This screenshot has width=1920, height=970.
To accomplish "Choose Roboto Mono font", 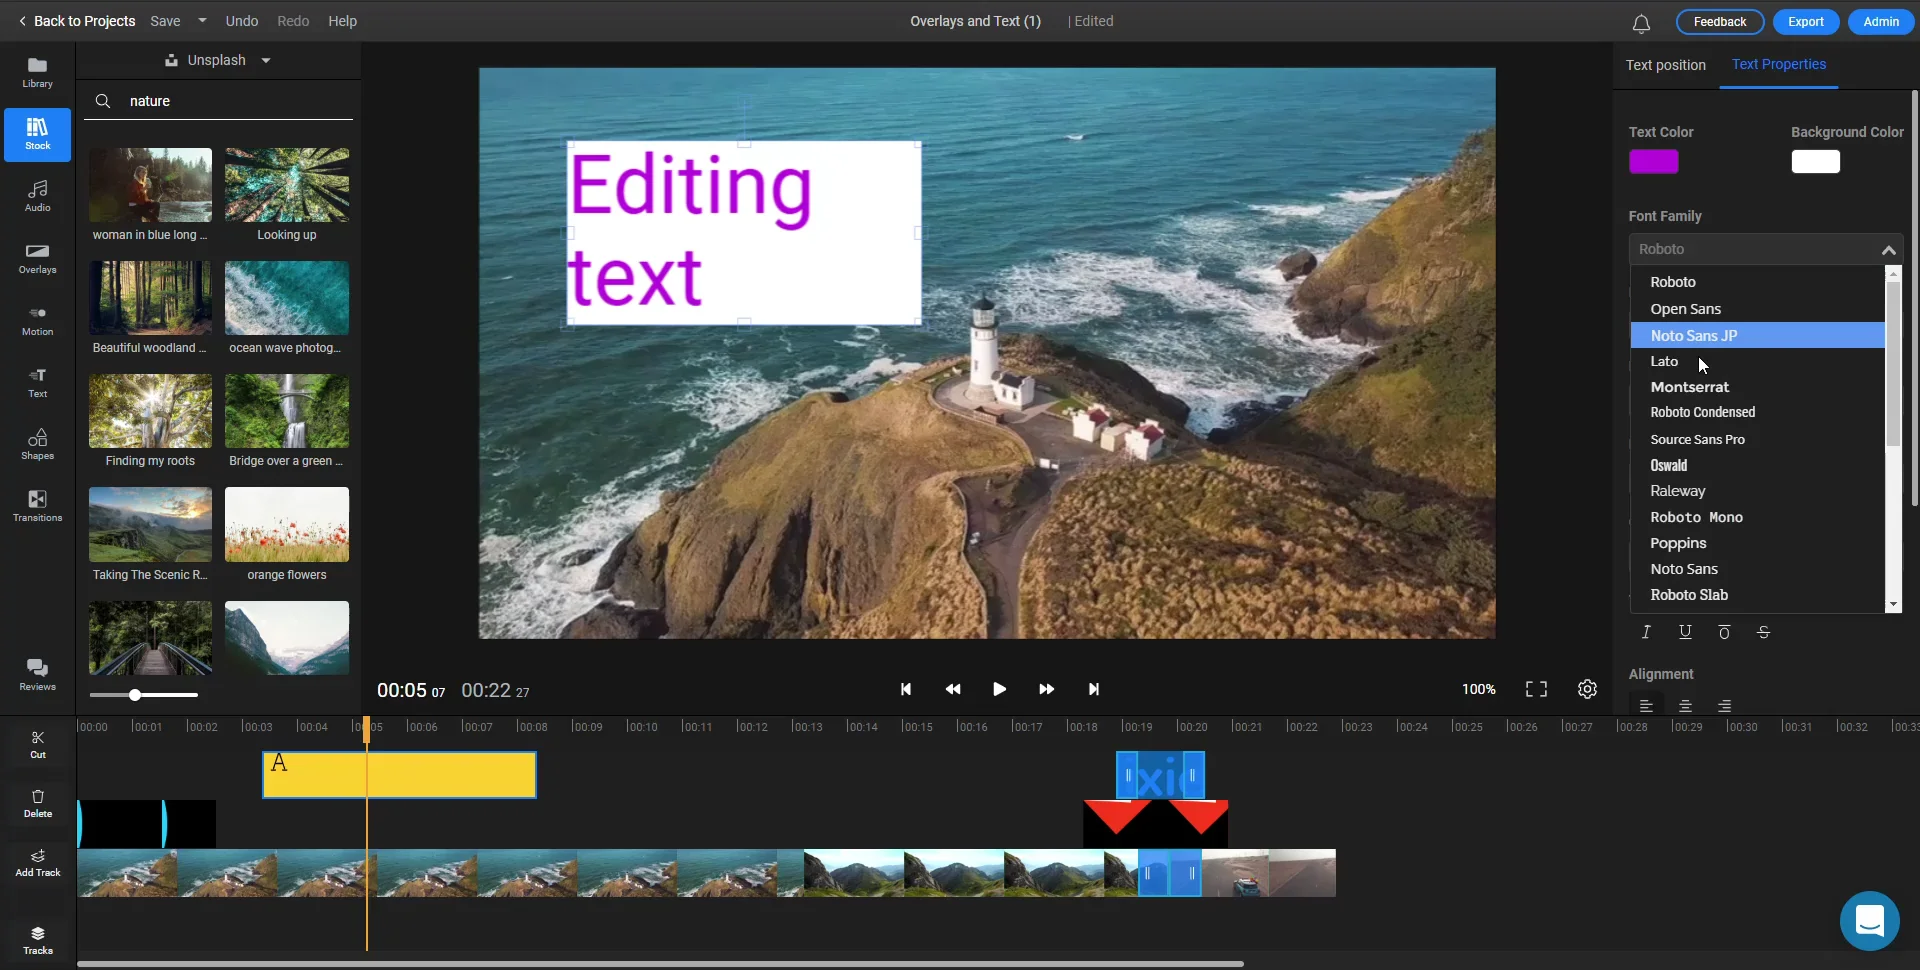I will pyautogui.click(x=1757, y=517).
